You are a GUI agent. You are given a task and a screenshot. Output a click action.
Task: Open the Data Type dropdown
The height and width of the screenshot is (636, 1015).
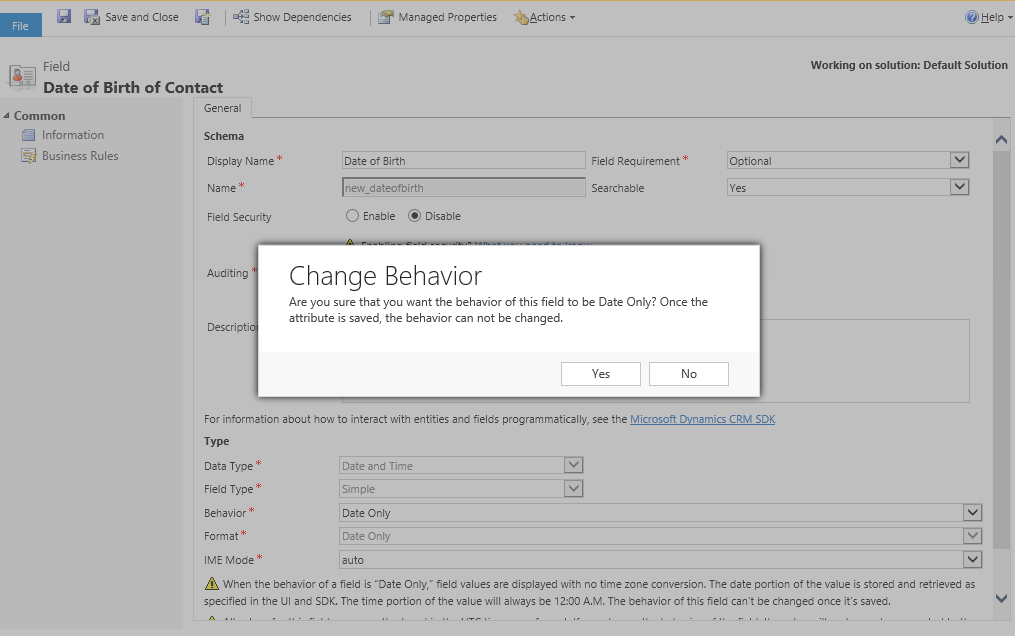click(x=574, y=465)
